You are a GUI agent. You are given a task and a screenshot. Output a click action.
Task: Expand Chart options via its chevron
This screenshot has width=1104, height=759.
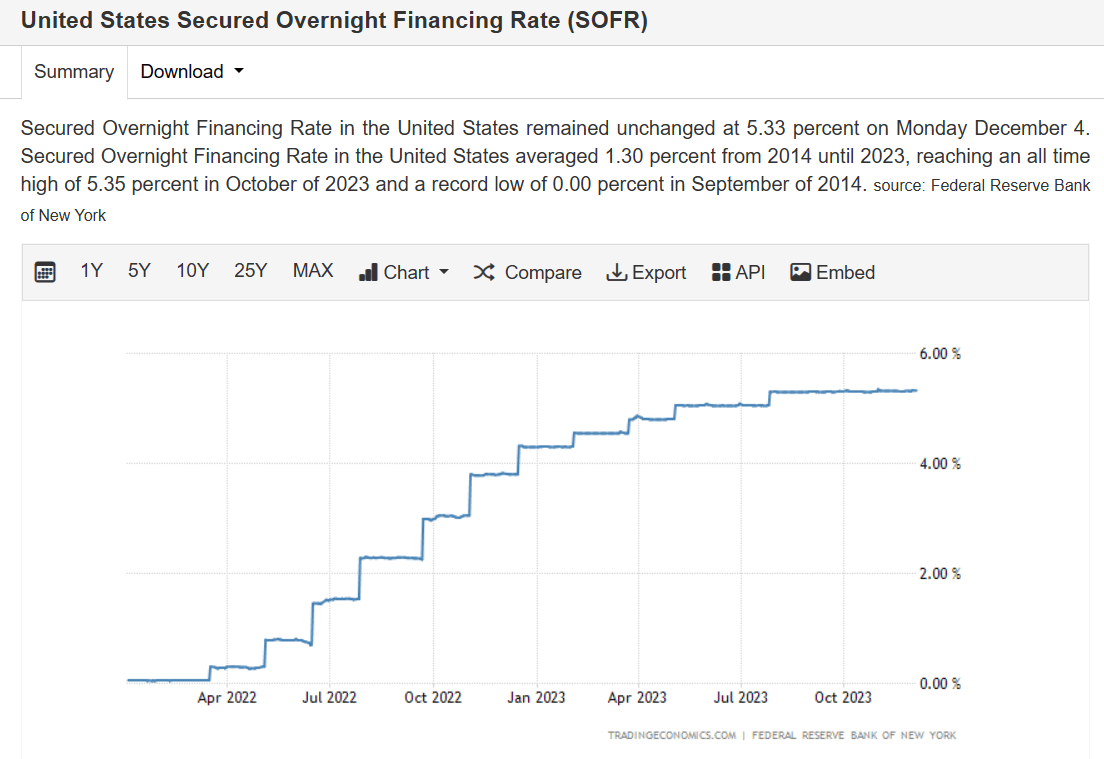point(443,271)
